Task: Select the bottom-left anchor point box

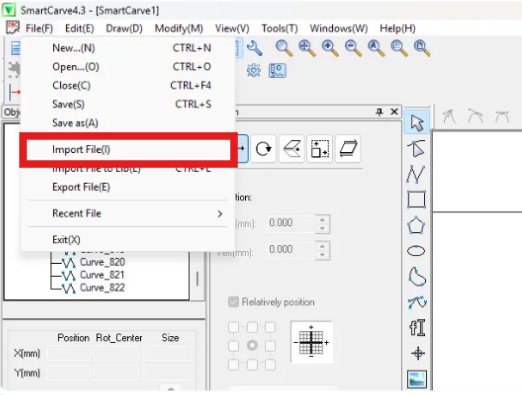Action: click(x=233, y=365)
